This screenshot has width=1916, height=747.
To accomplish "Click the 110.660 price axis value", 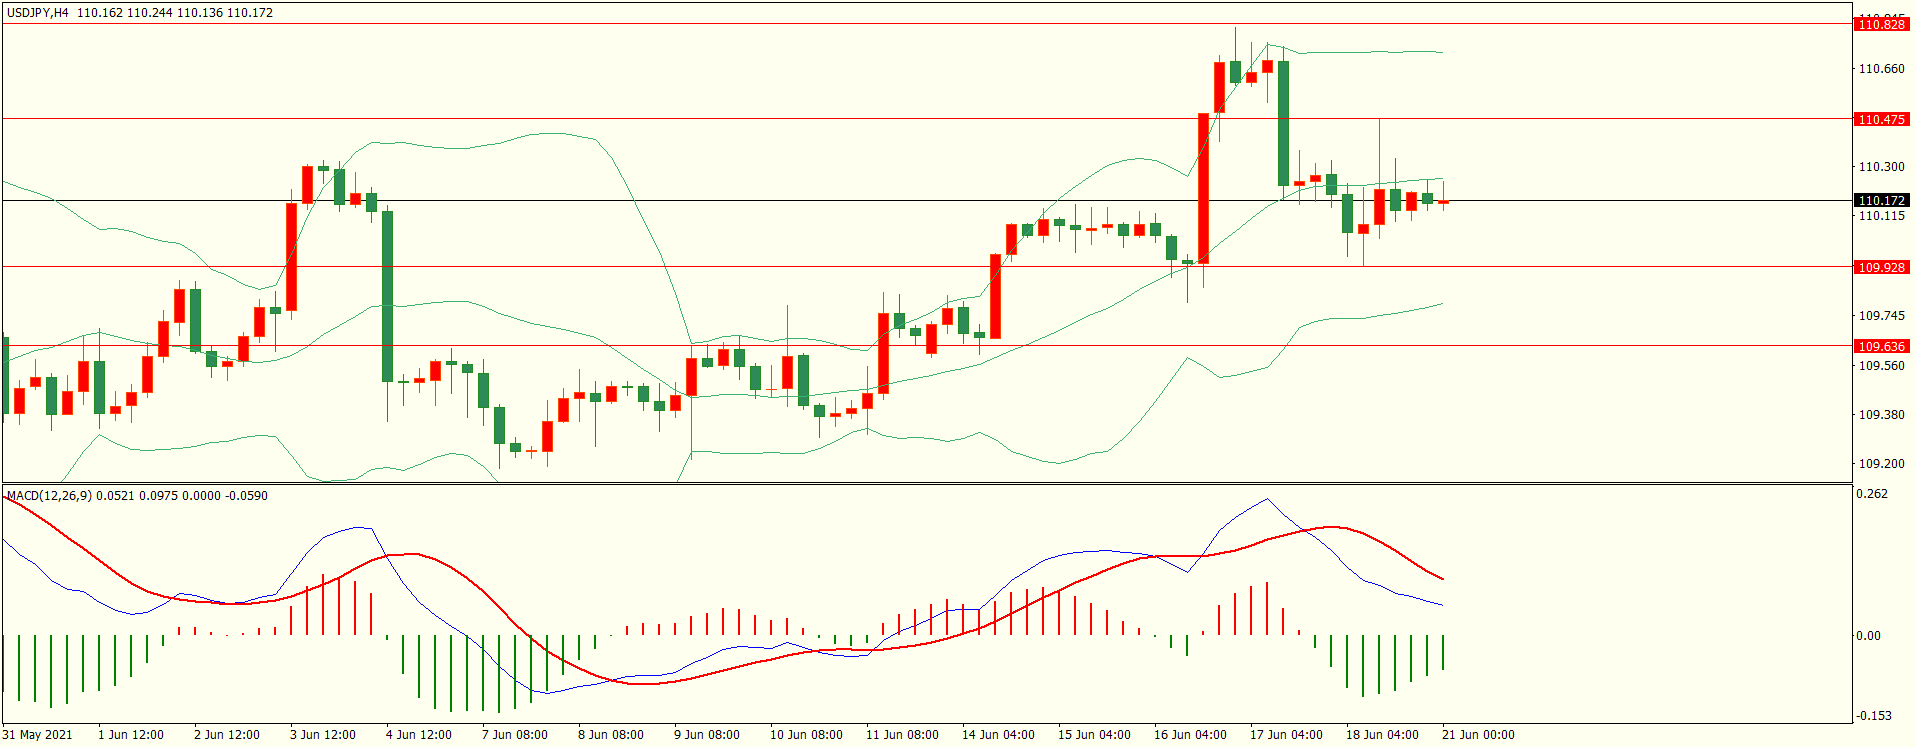I will pyautogui.click(x=1881, y=69).
